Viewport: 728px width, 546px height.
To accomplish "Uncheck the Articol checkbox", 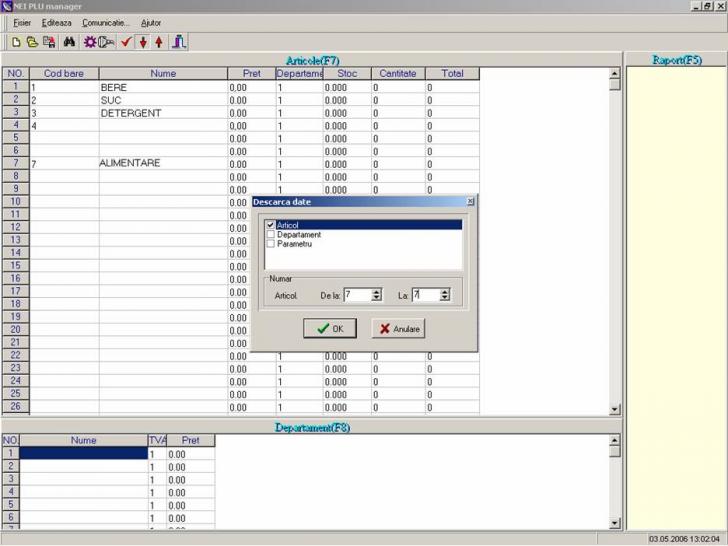I will [271, 225].
